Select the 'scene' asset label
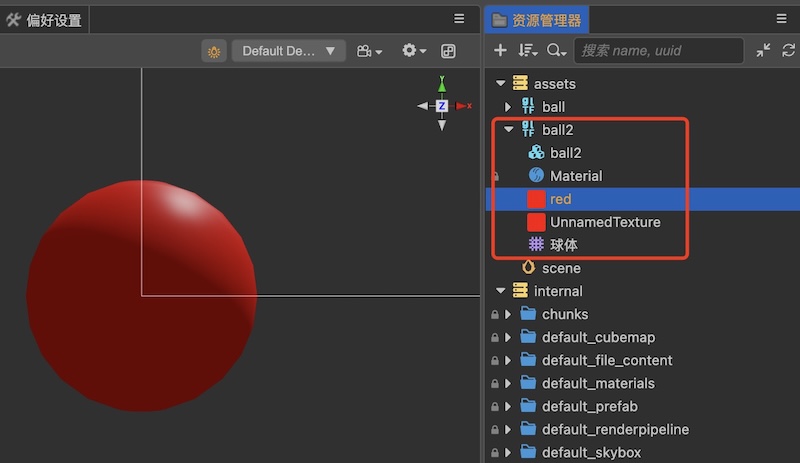The width and height of the screenshot is (800, 463). tap(561, 268)
